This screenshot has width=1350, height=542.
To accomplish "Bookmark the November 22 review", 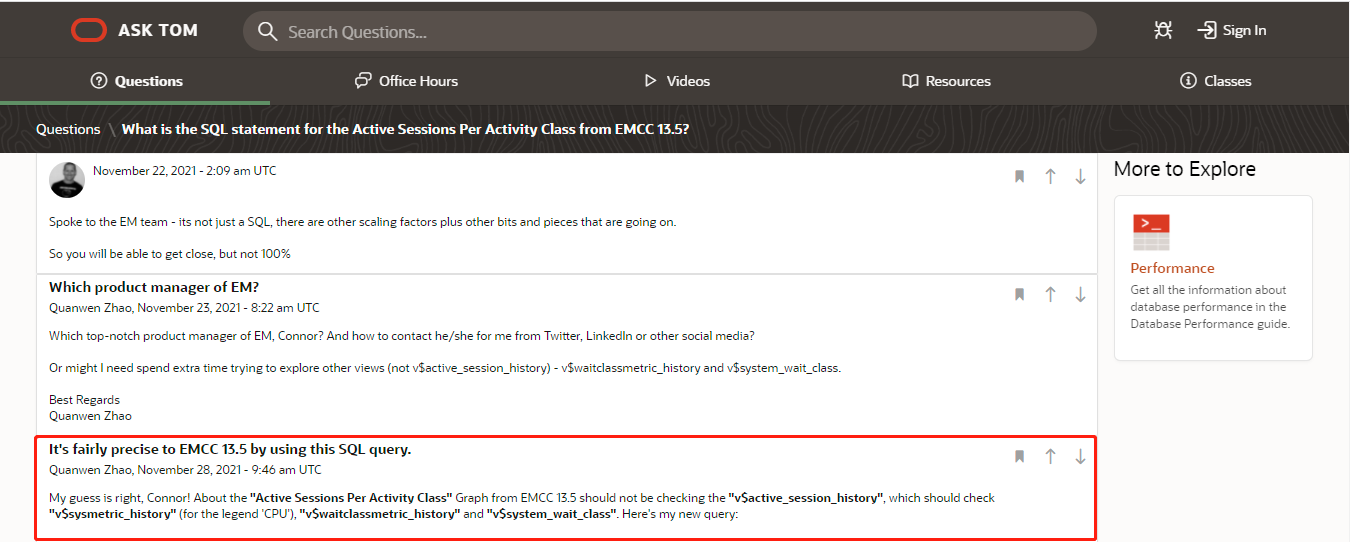I will (1019, 176).
